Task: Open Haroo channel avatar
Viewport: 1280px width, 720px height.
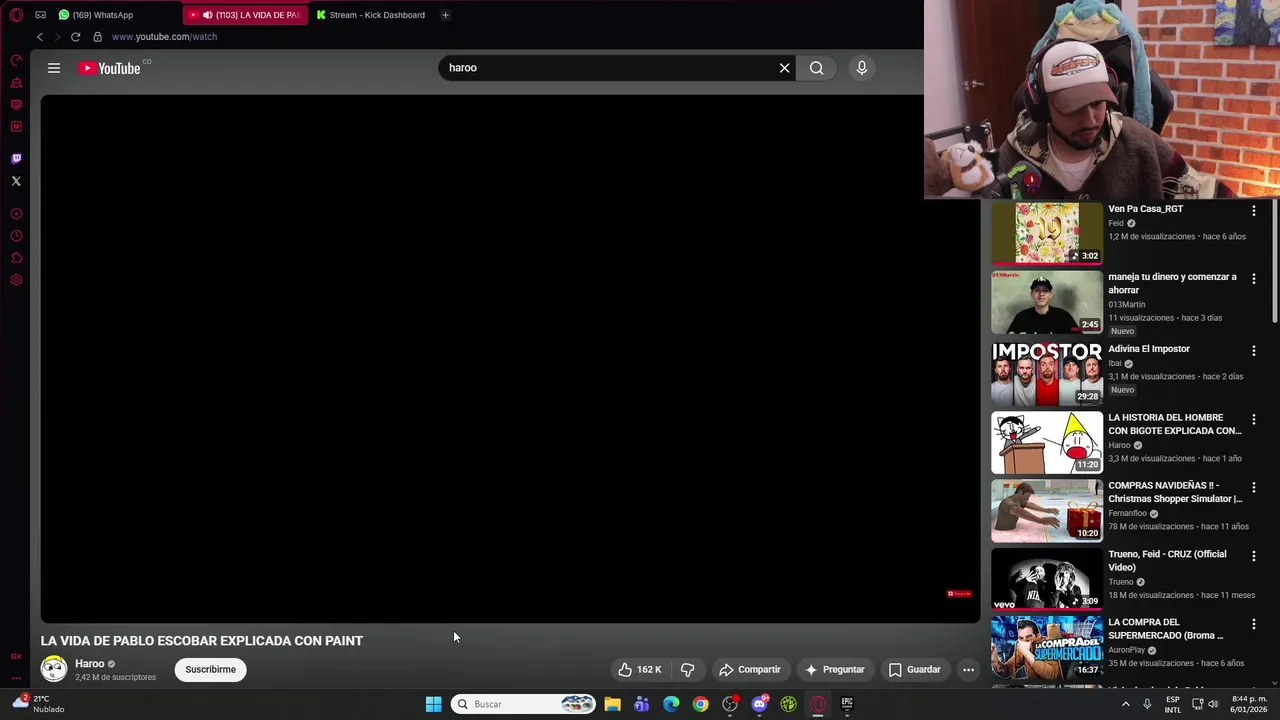Action: (54, 669)
